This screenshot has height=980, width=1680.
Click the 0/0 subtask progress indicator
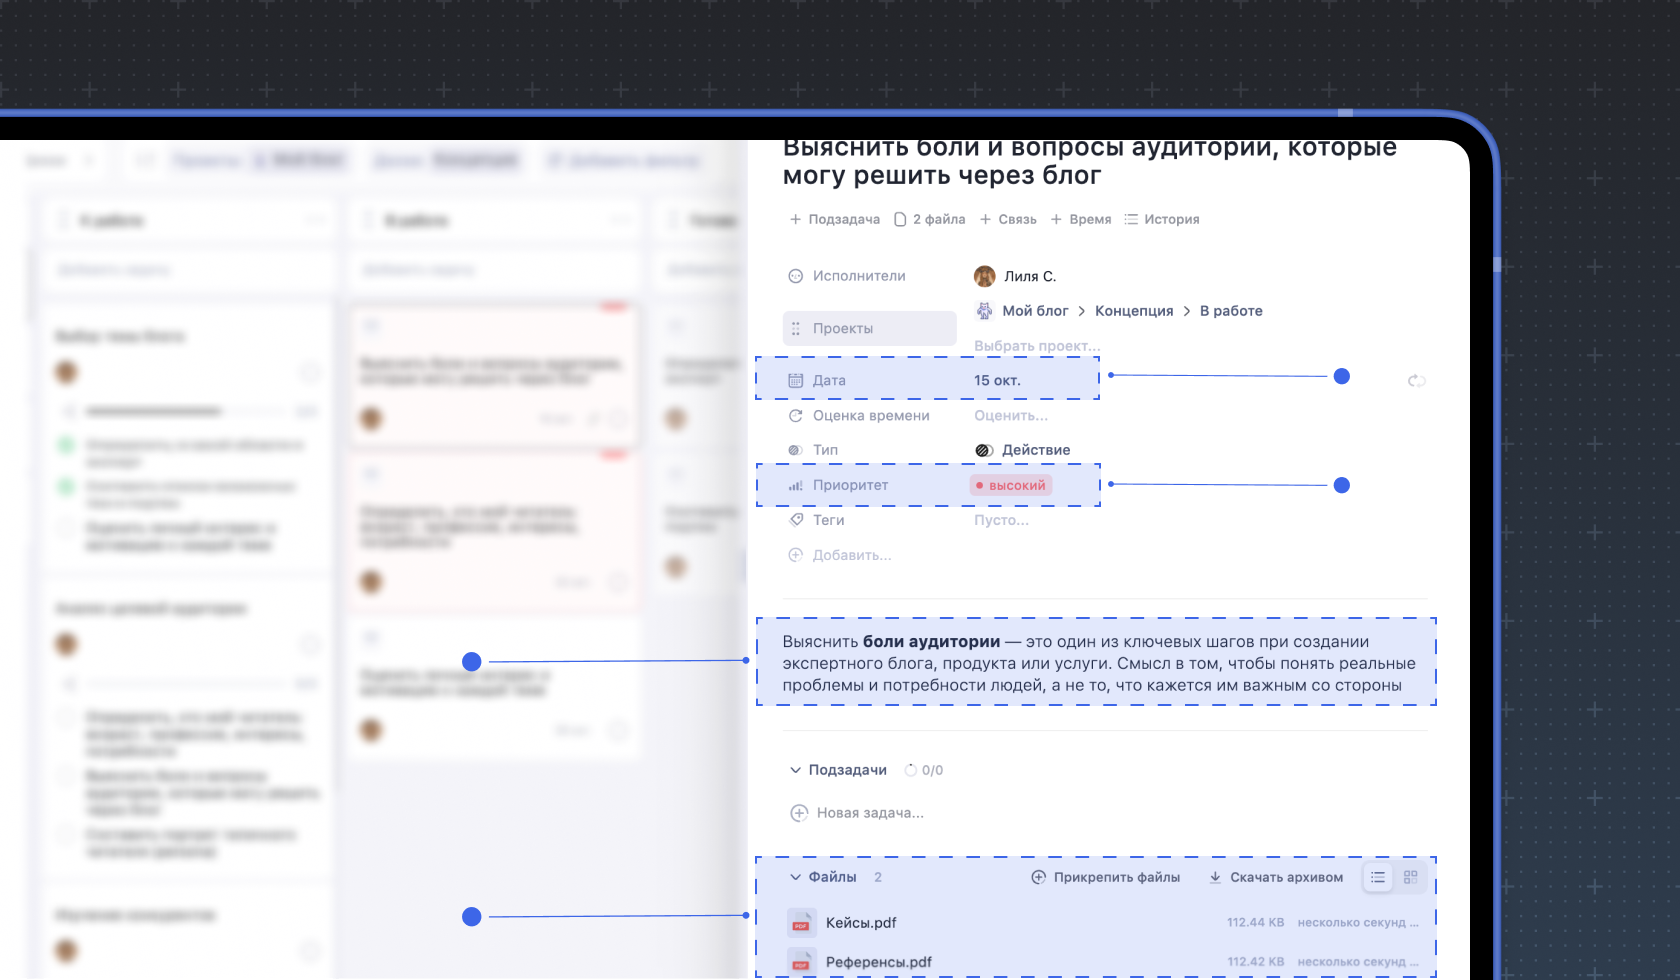(x=923, y=770)
